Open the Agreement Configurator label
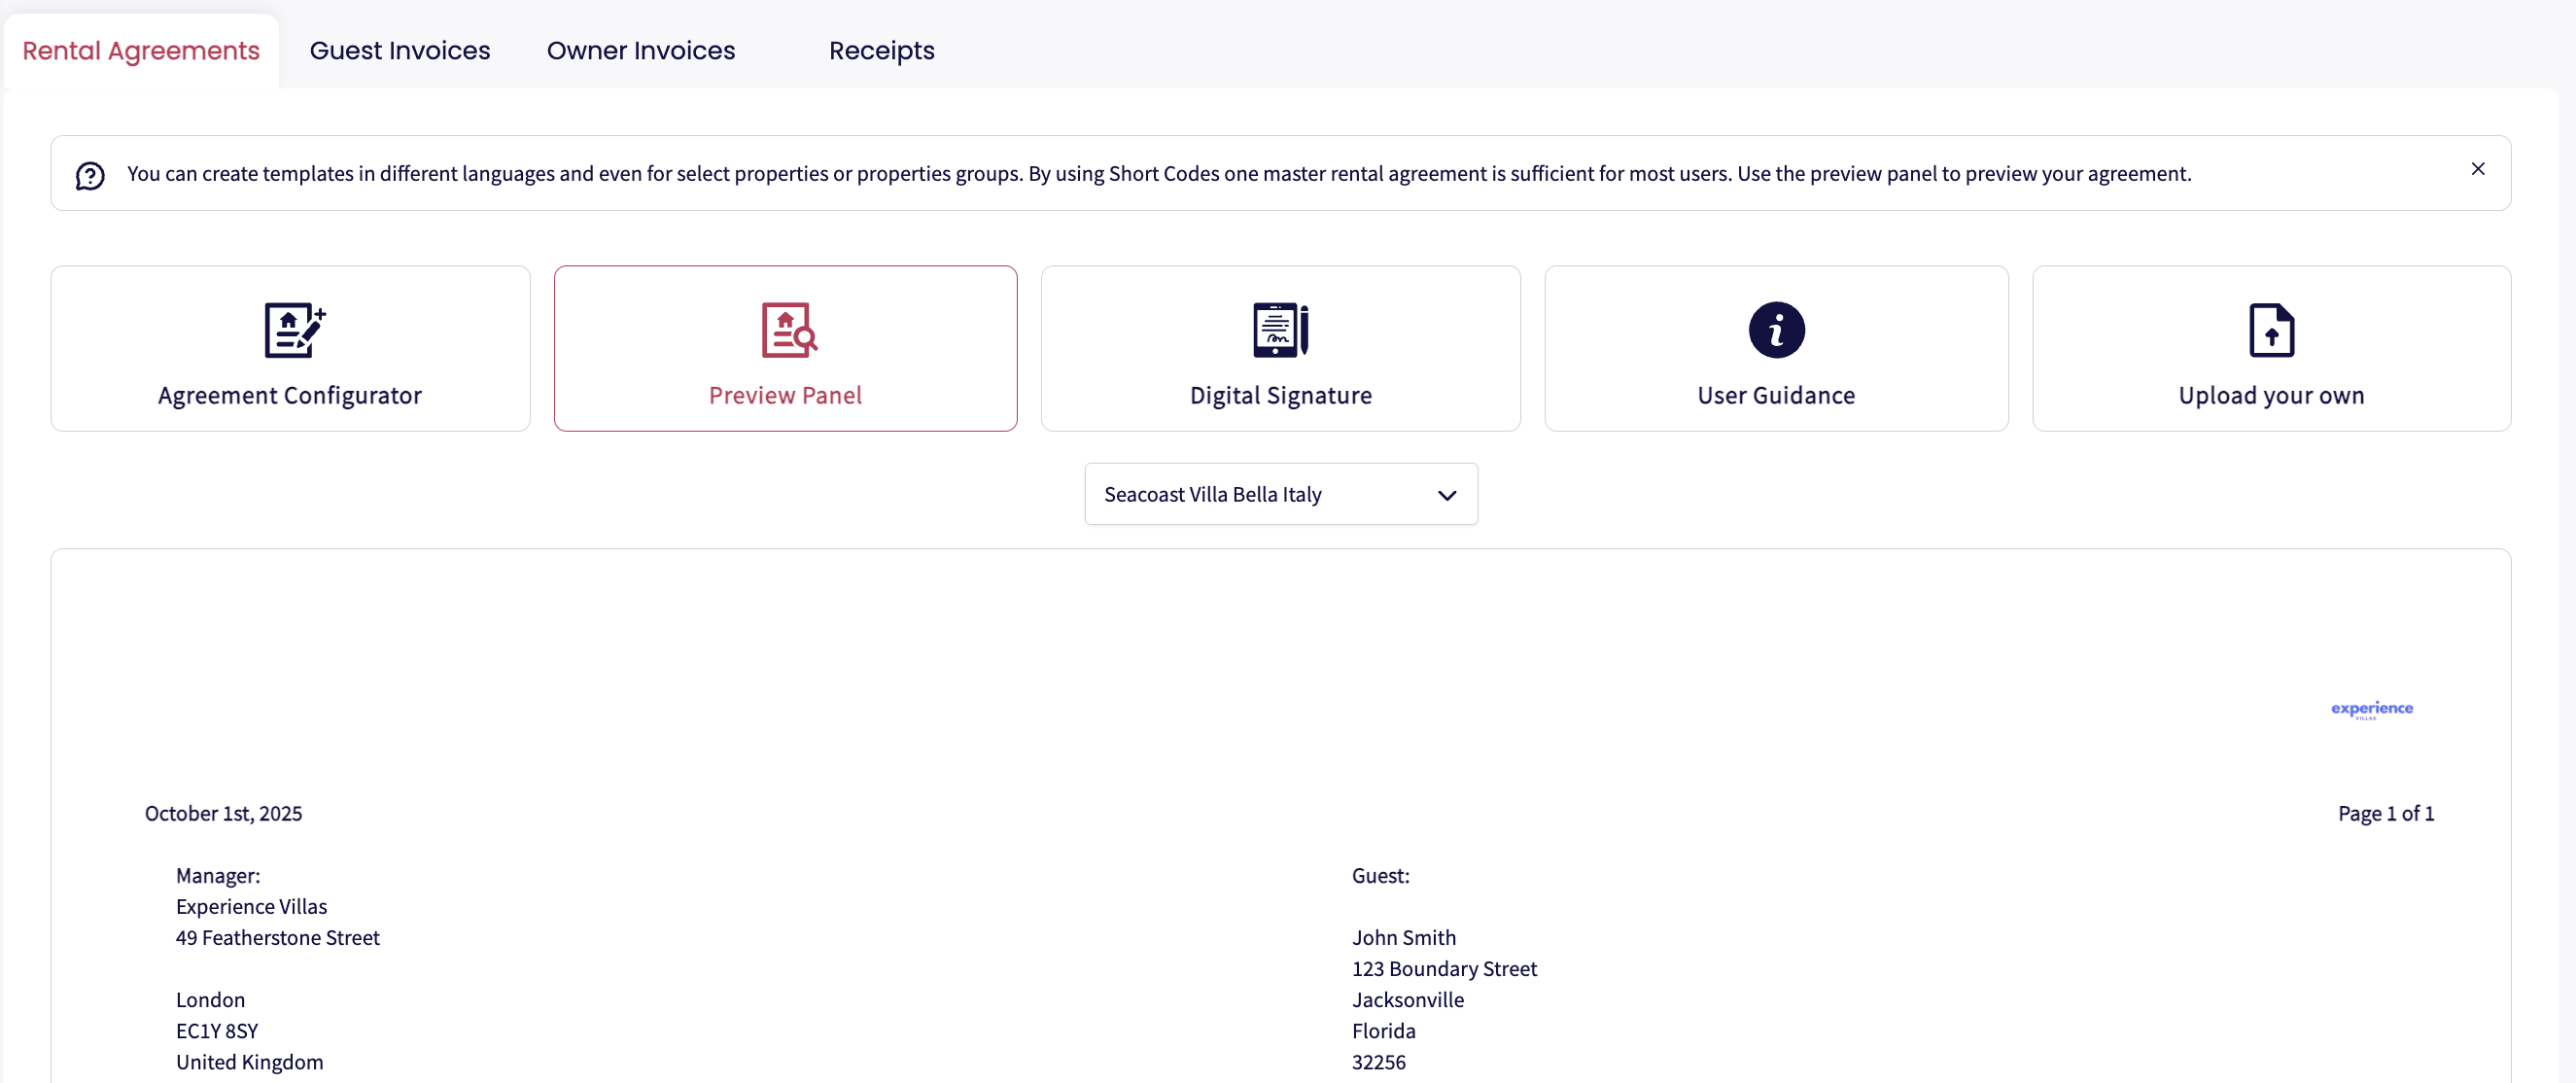 (x=290, y=396)
